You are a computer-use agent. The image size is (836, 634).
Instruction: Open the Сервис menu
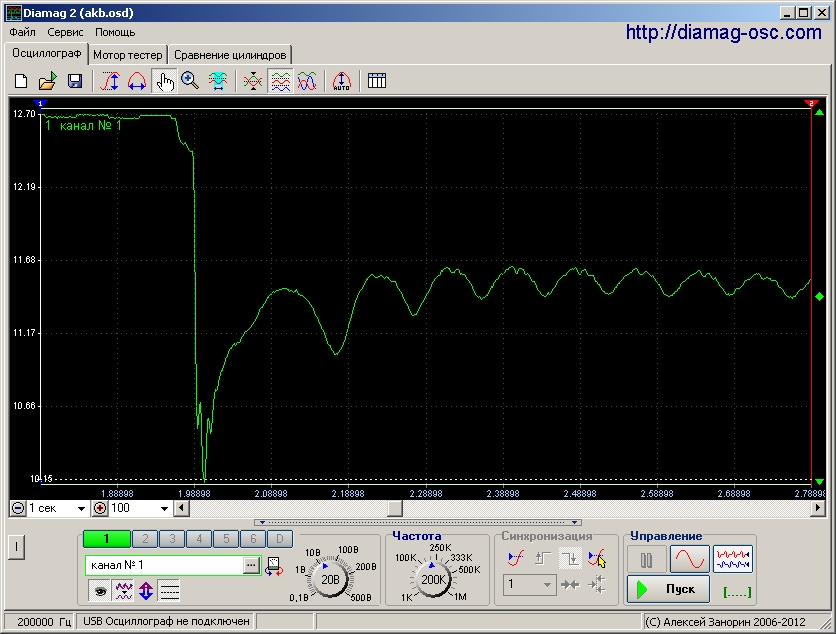click(65, 32)
